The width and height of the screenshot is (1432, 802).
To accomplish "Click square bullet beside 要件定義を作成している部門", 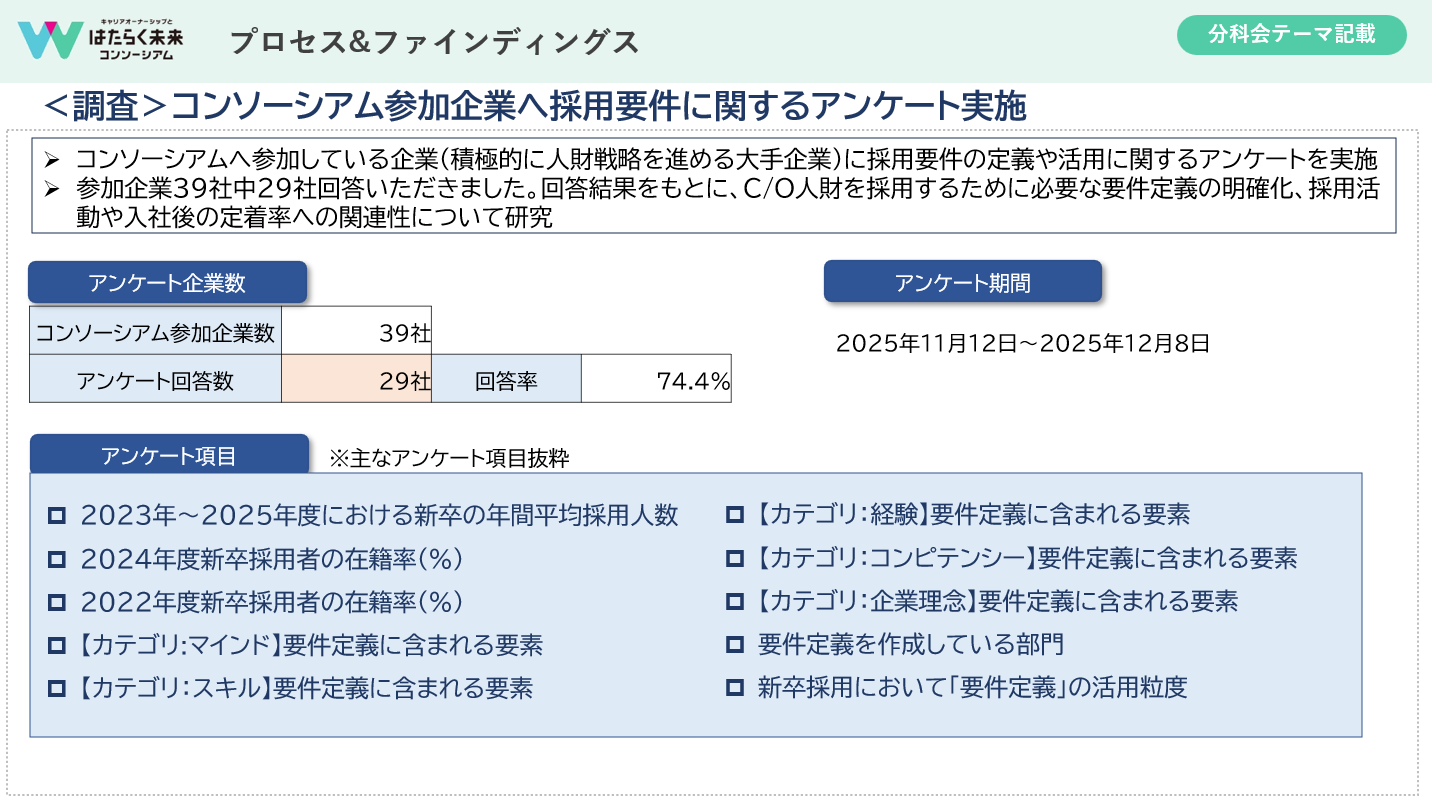I will (x=735, y=644).
